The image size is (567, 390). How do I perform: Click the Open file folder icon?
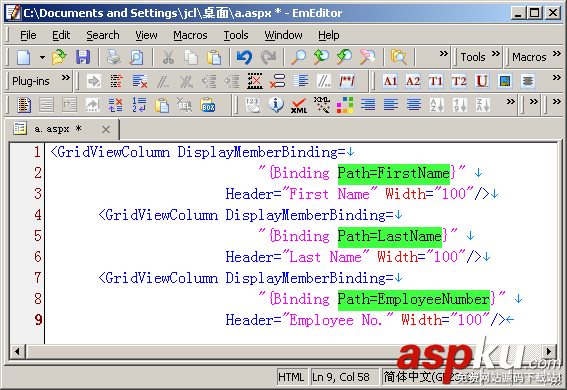point(59,57)
